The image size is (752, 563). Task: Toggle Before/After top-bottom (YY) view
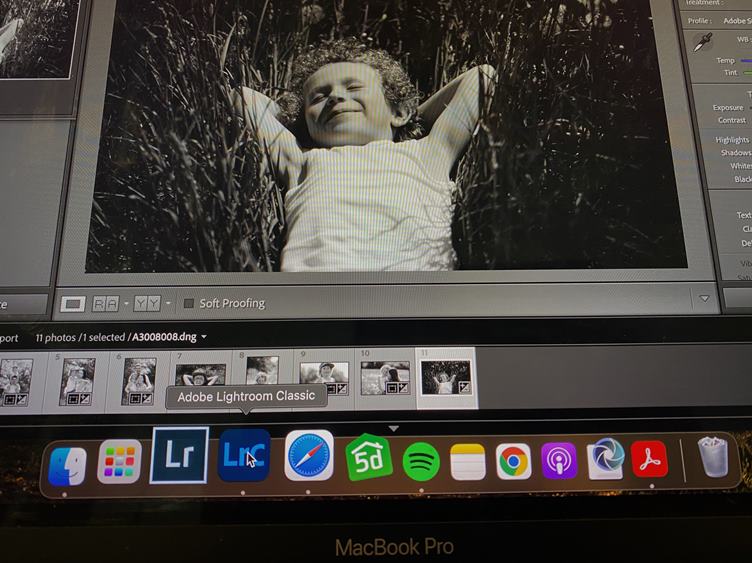coord(147,304)
